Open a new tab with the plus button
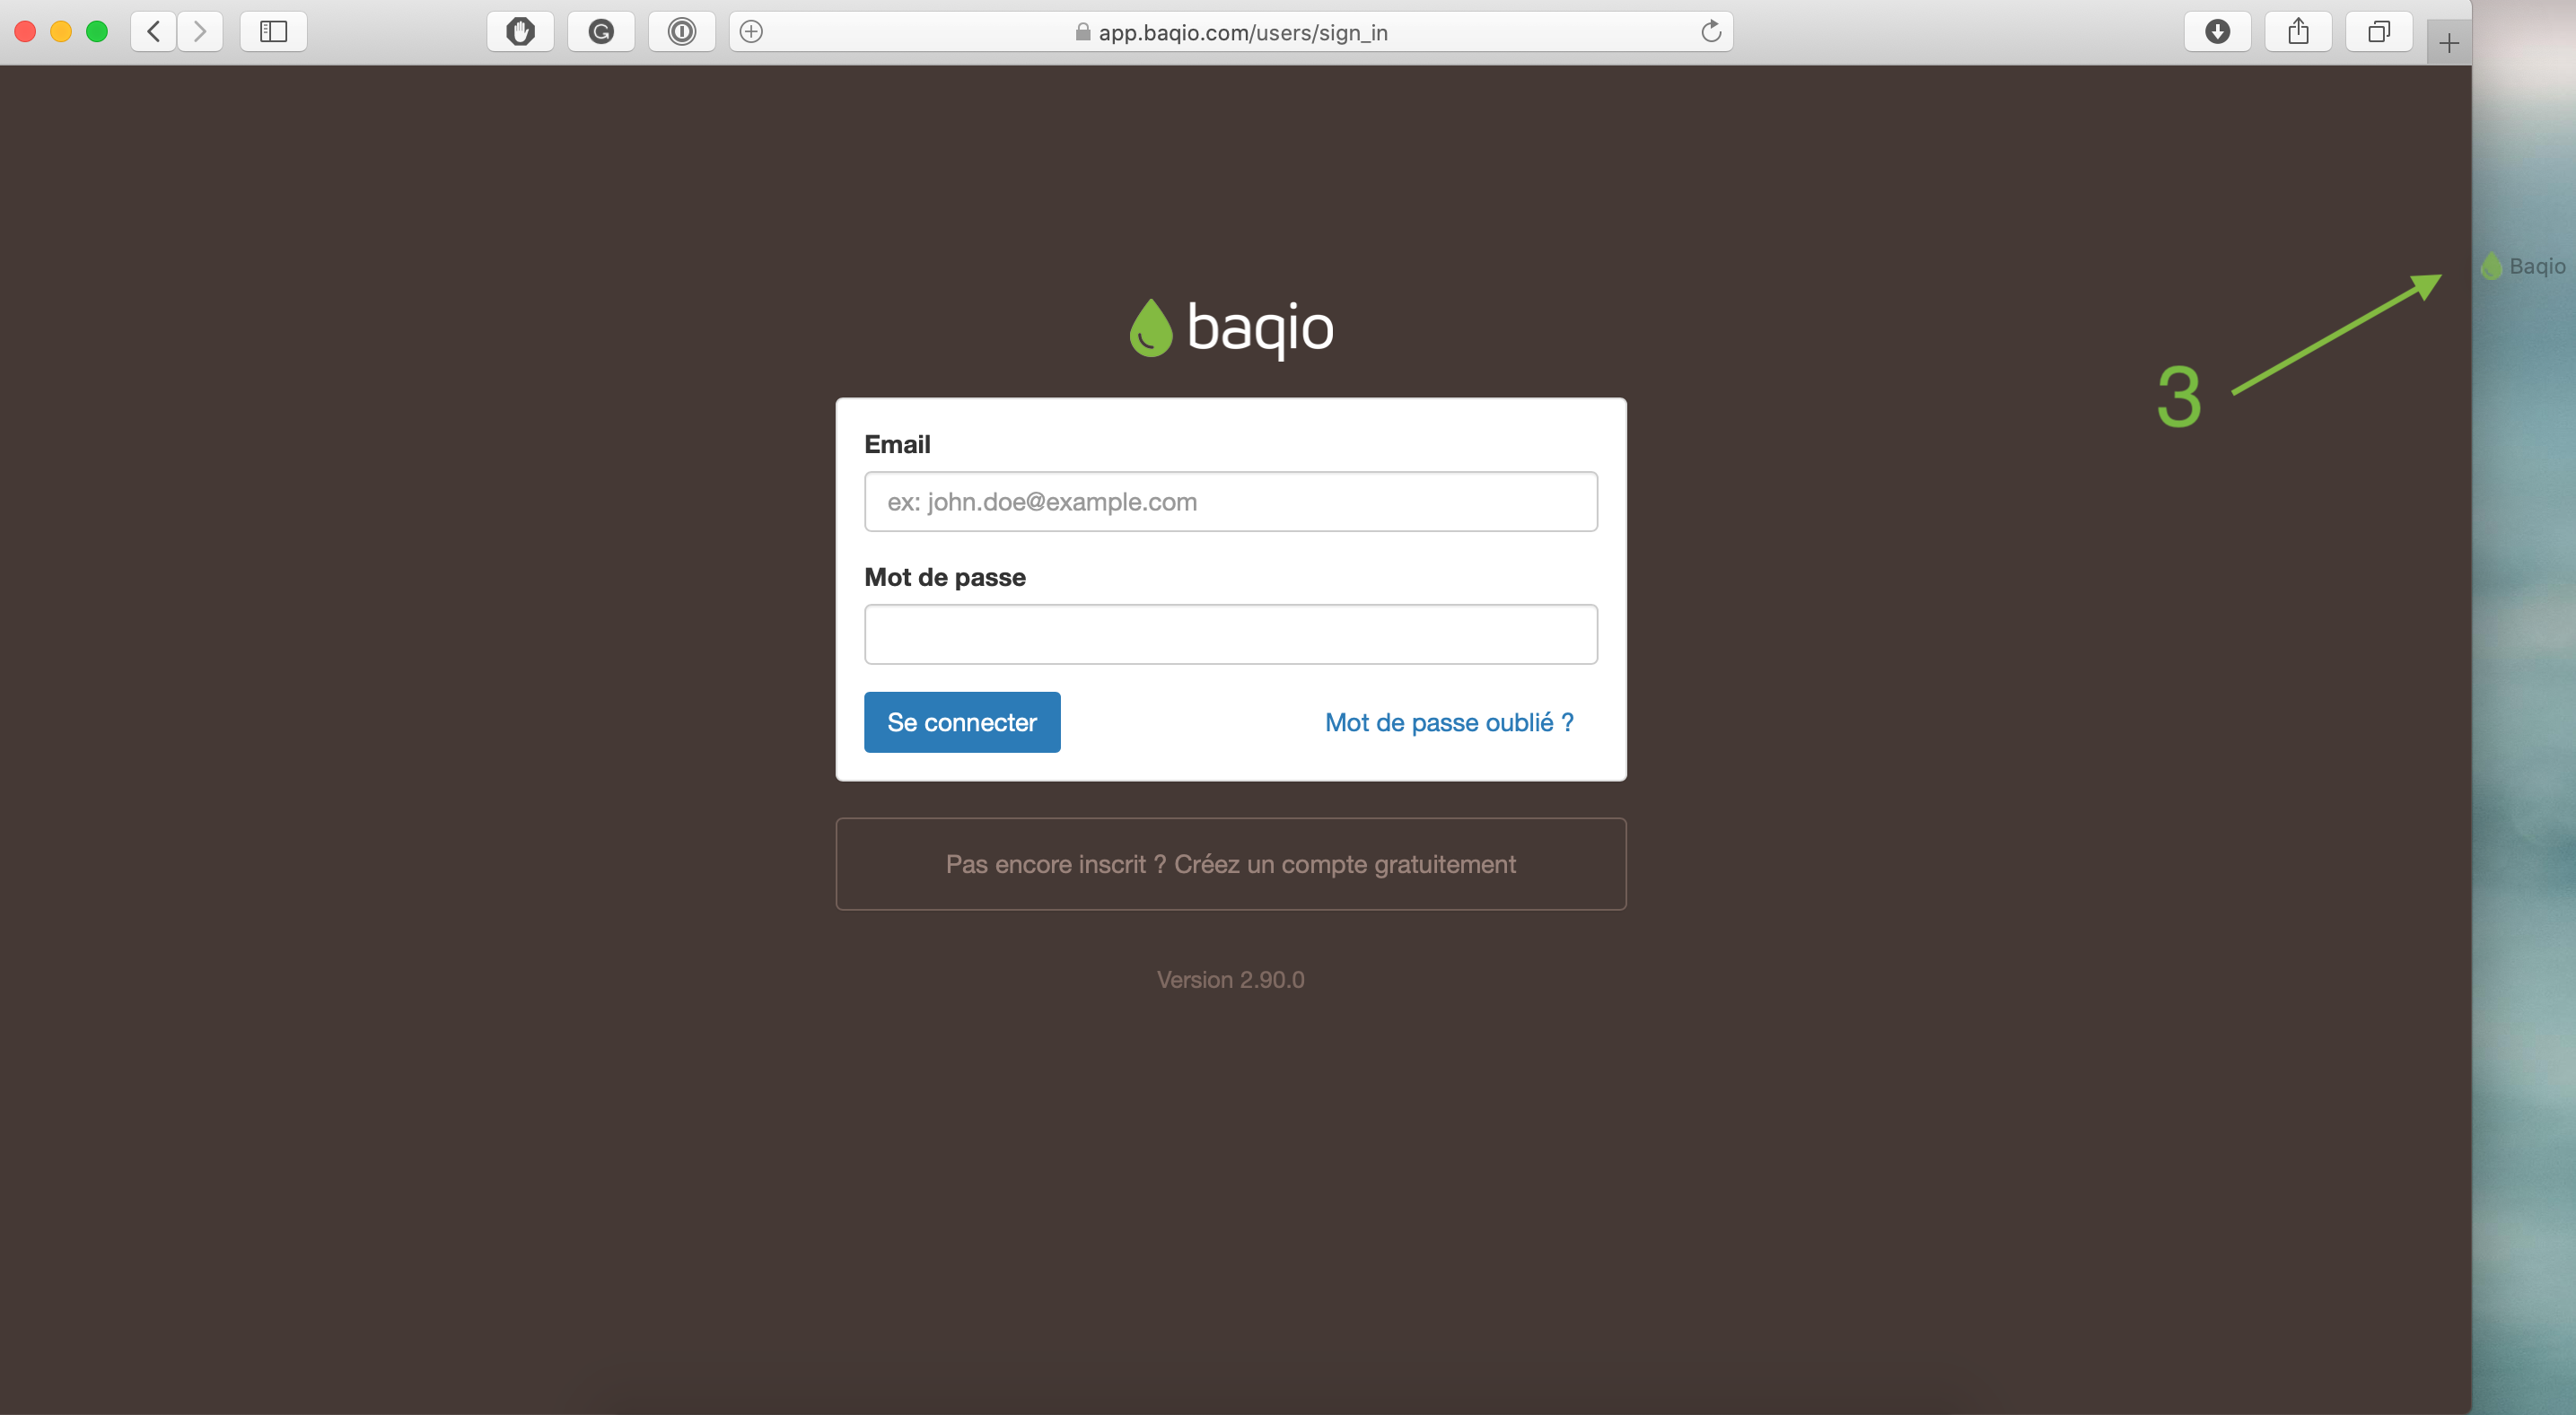 click(x=2449, y=43)
